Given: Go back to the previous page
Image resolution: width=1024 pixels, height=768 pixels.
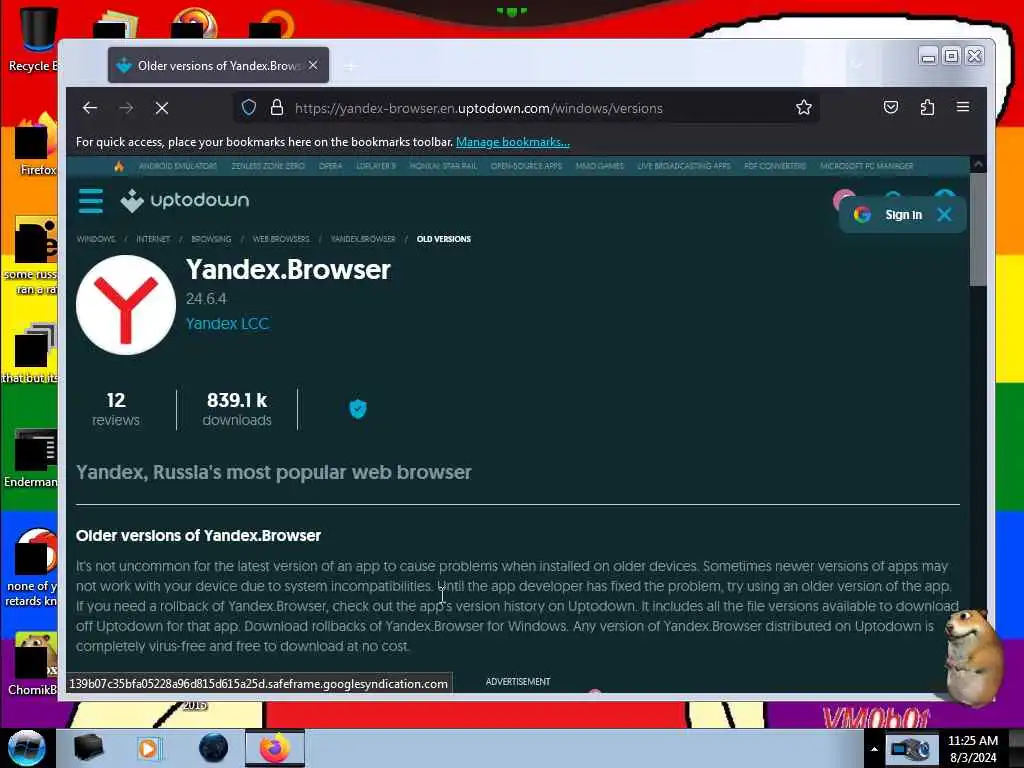Looking at the screenshot, I should (90, 108).
